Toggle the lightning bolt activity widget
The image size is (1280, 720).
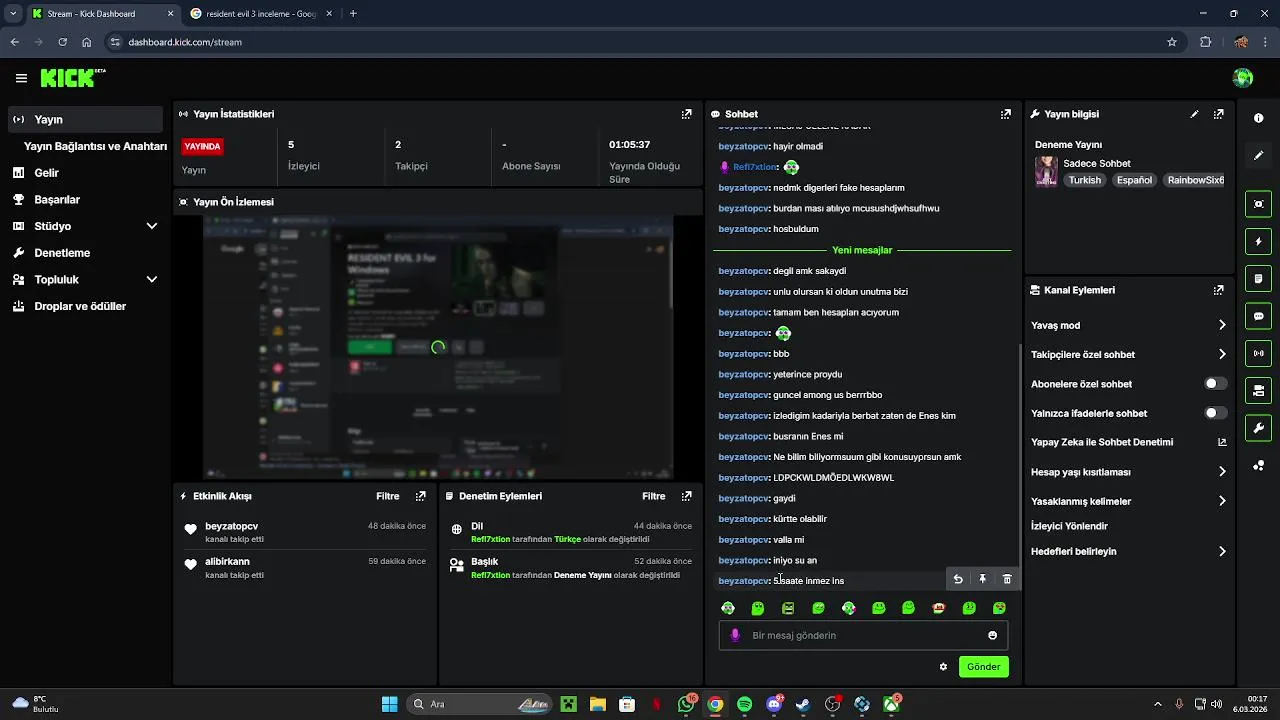click(1258, 241)
